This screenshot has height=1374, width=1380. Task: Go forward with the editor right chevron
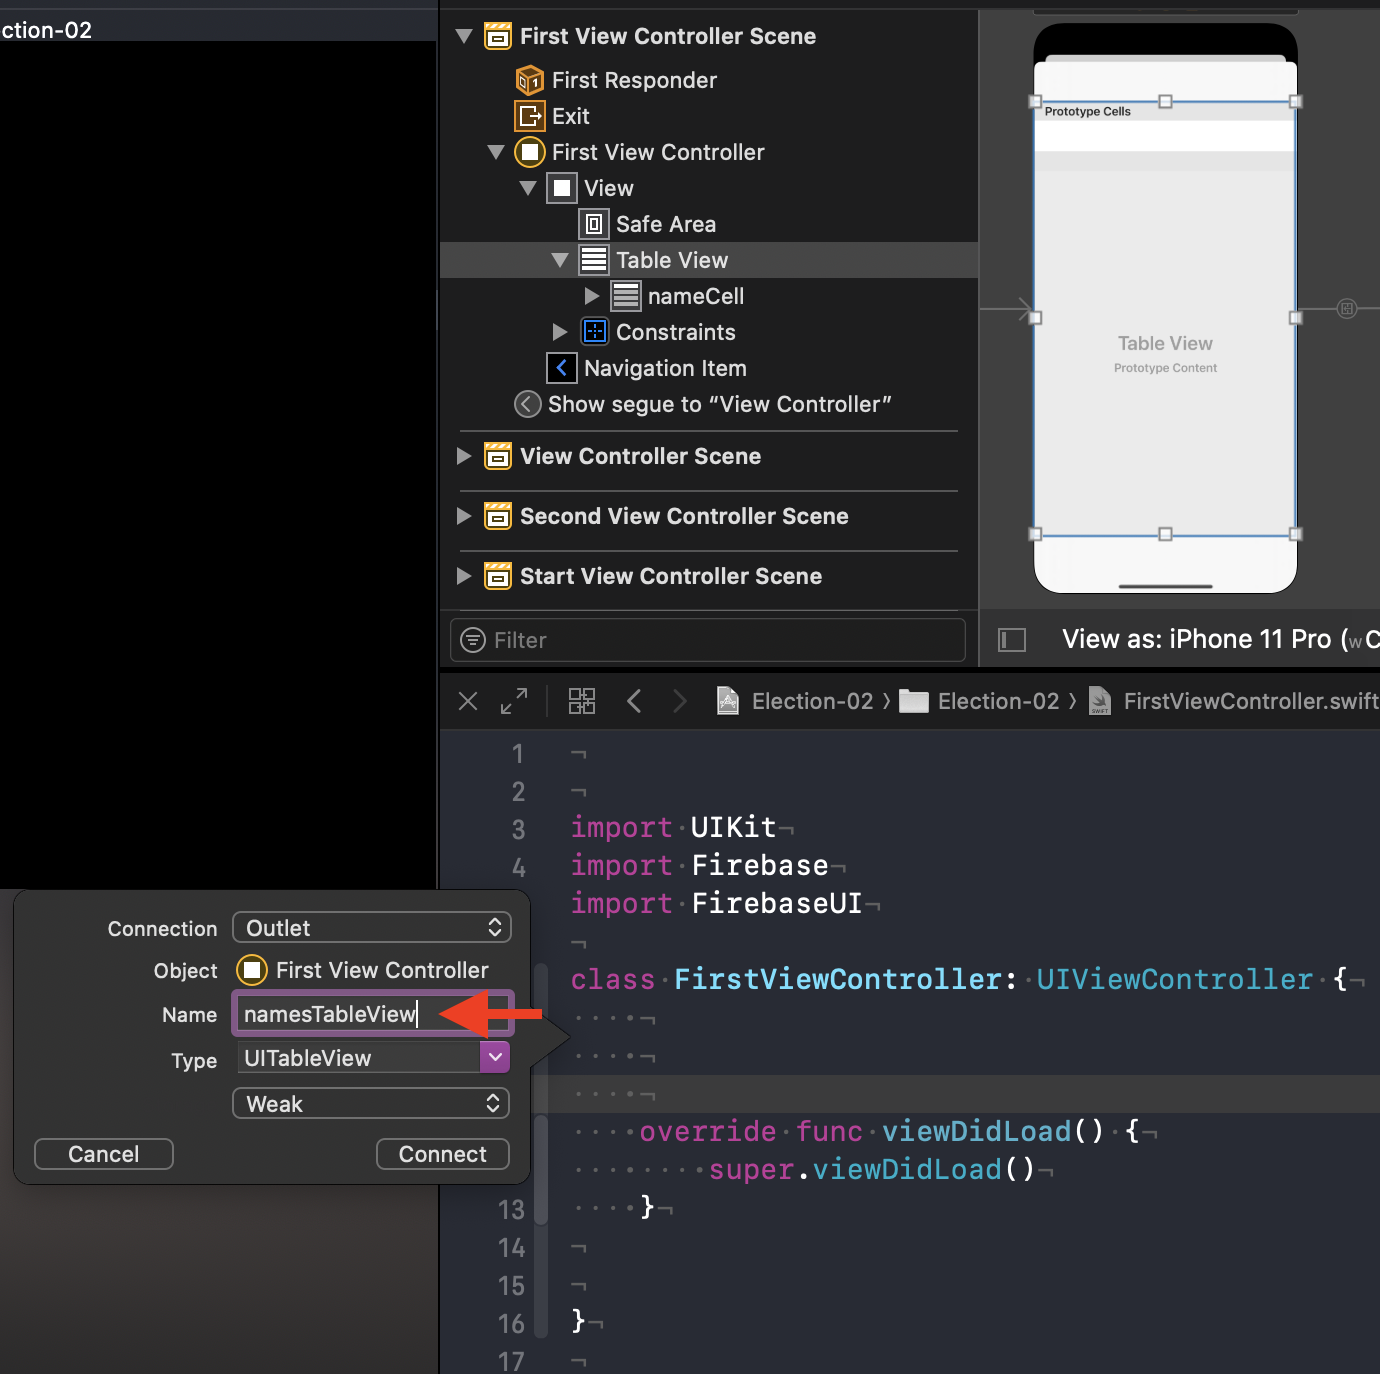pyautogui.click(x=680, y=701)
